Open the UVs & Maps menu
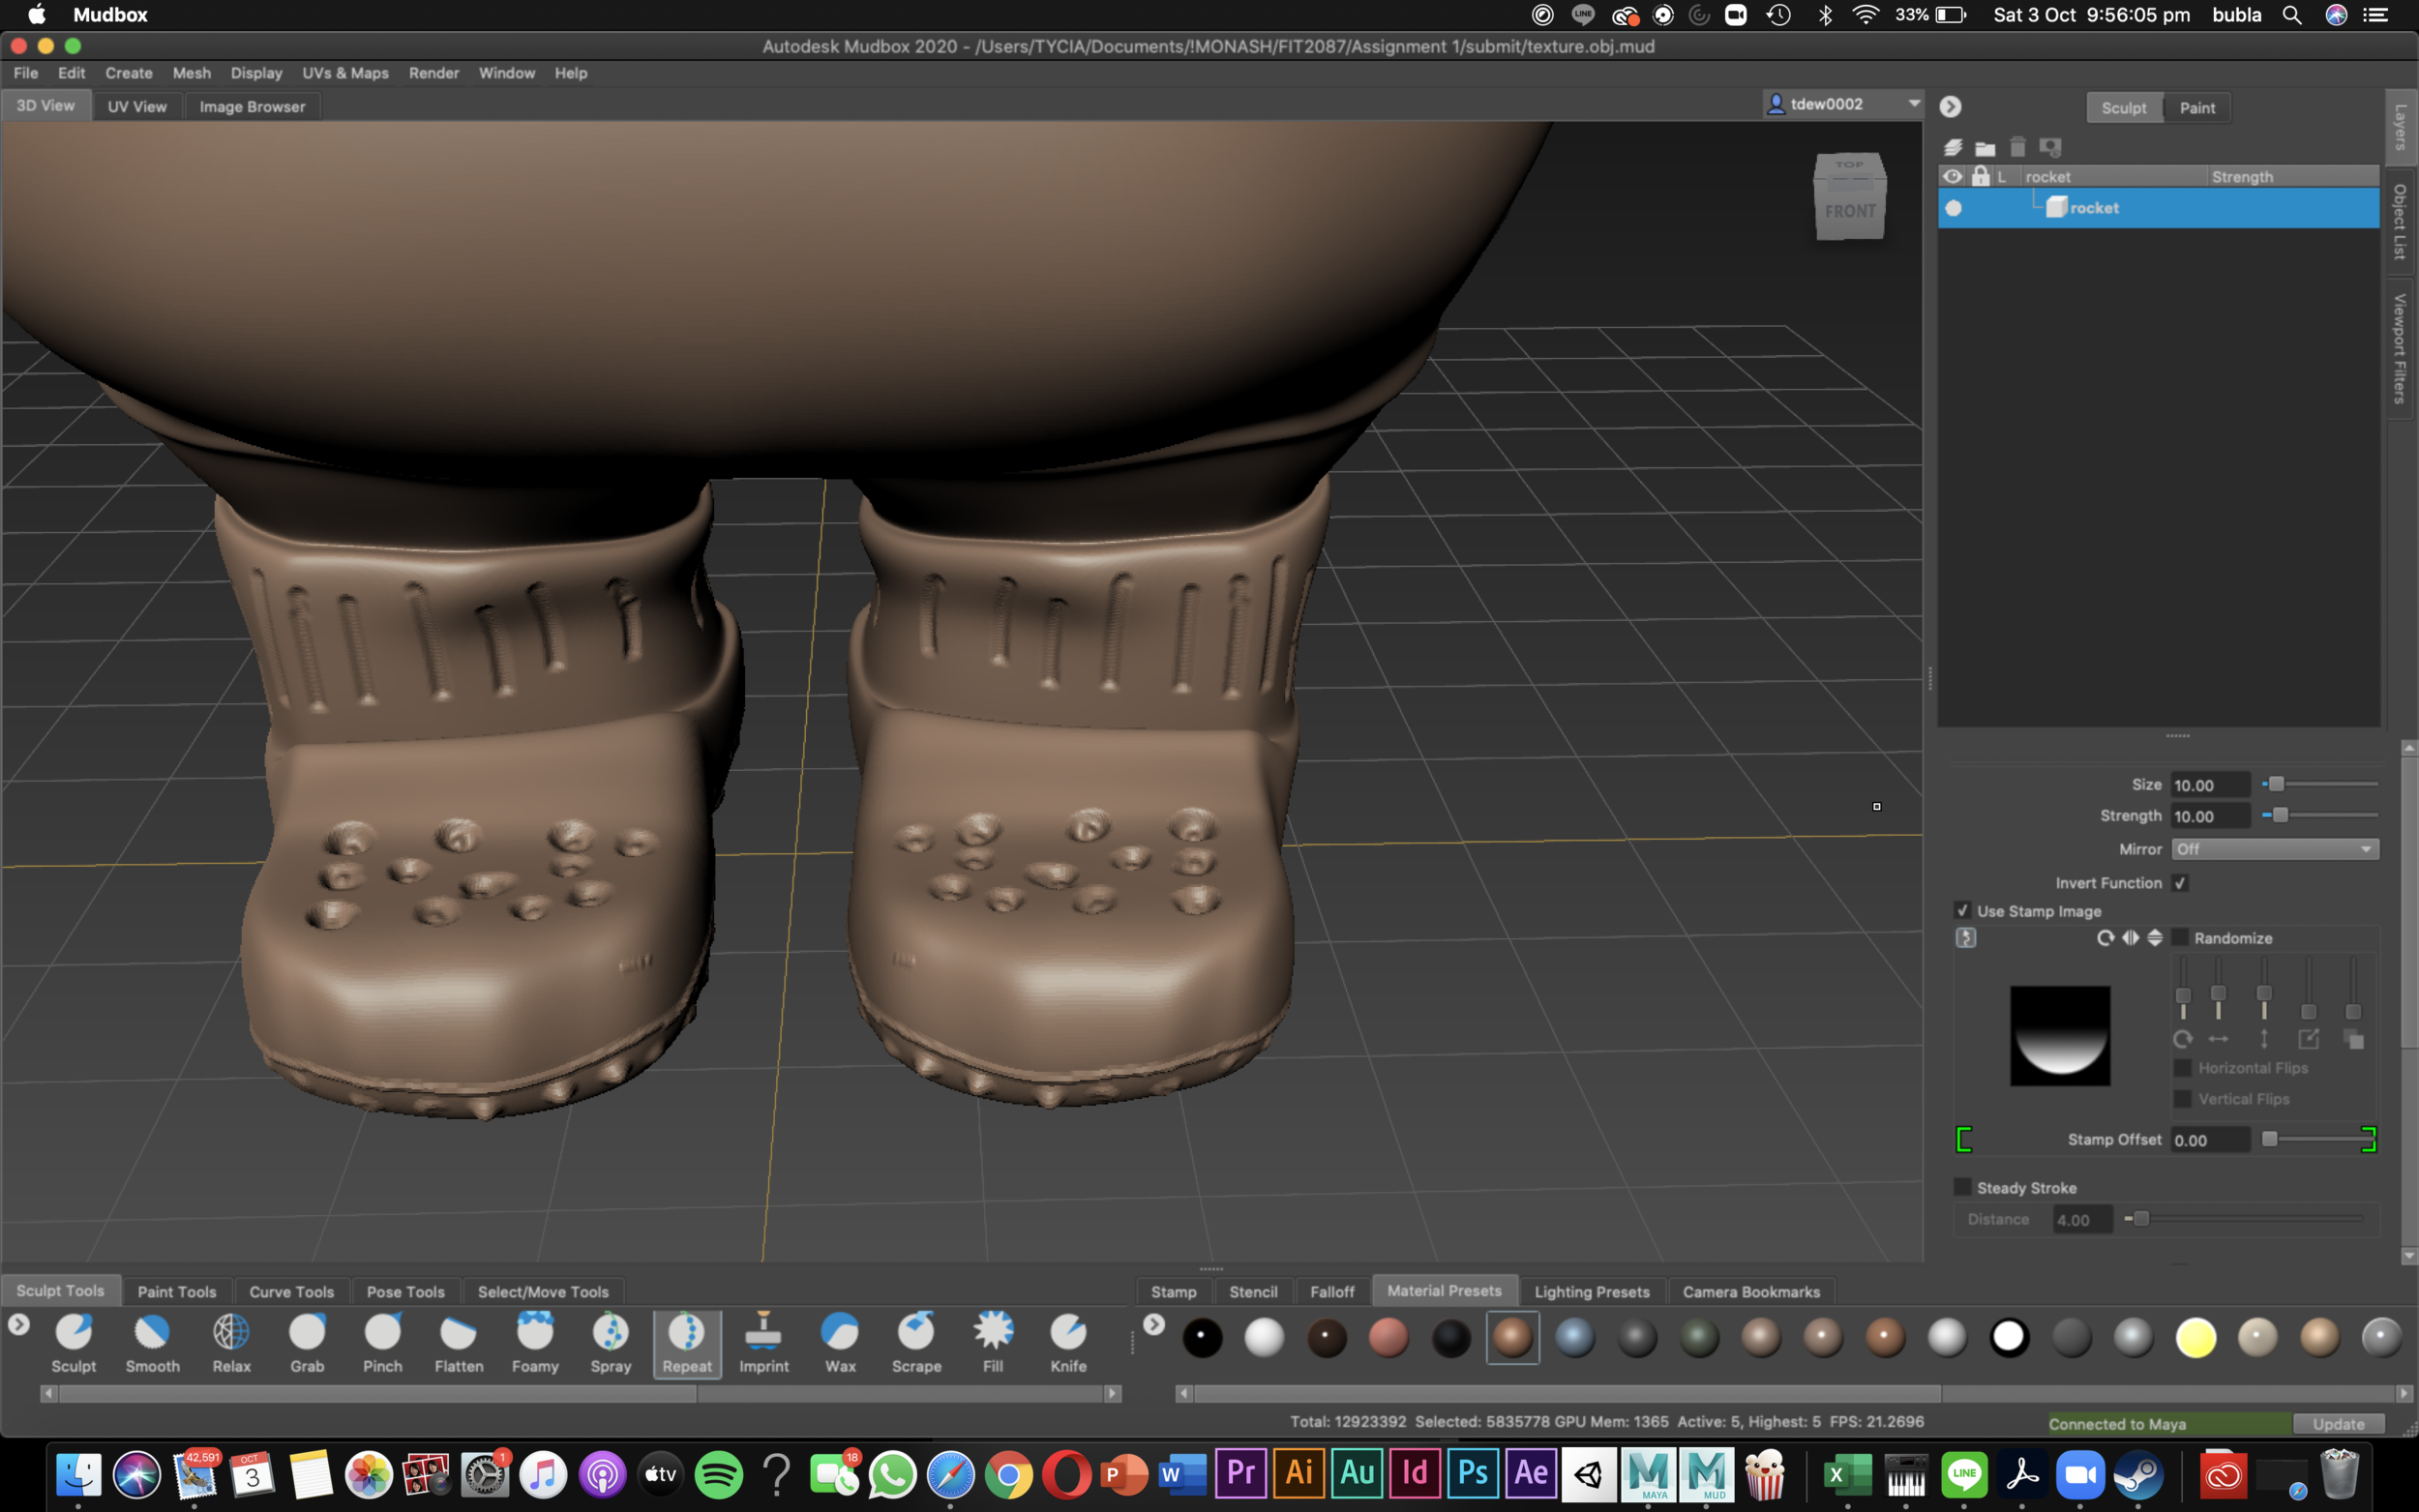 tap(345, 73)
